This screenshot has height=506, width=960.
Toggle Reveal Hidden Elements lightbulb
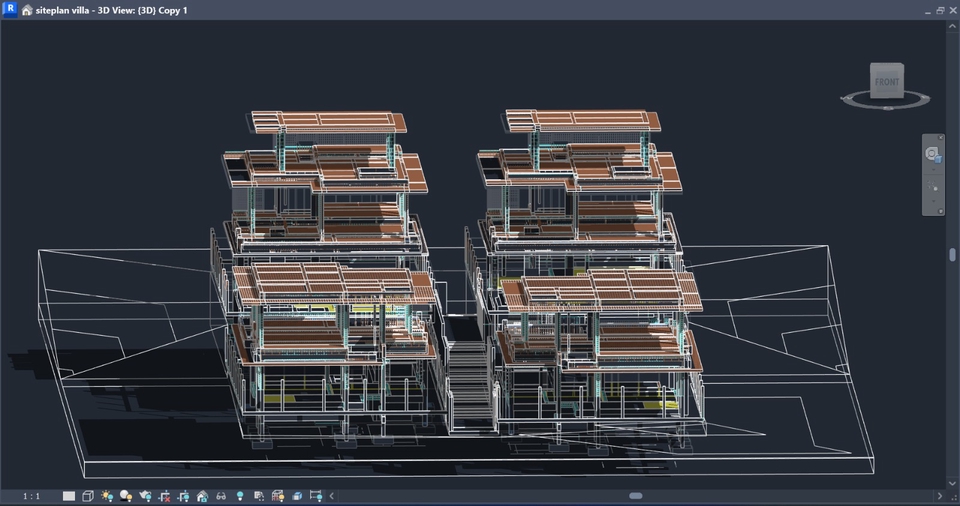click(240, 496)
